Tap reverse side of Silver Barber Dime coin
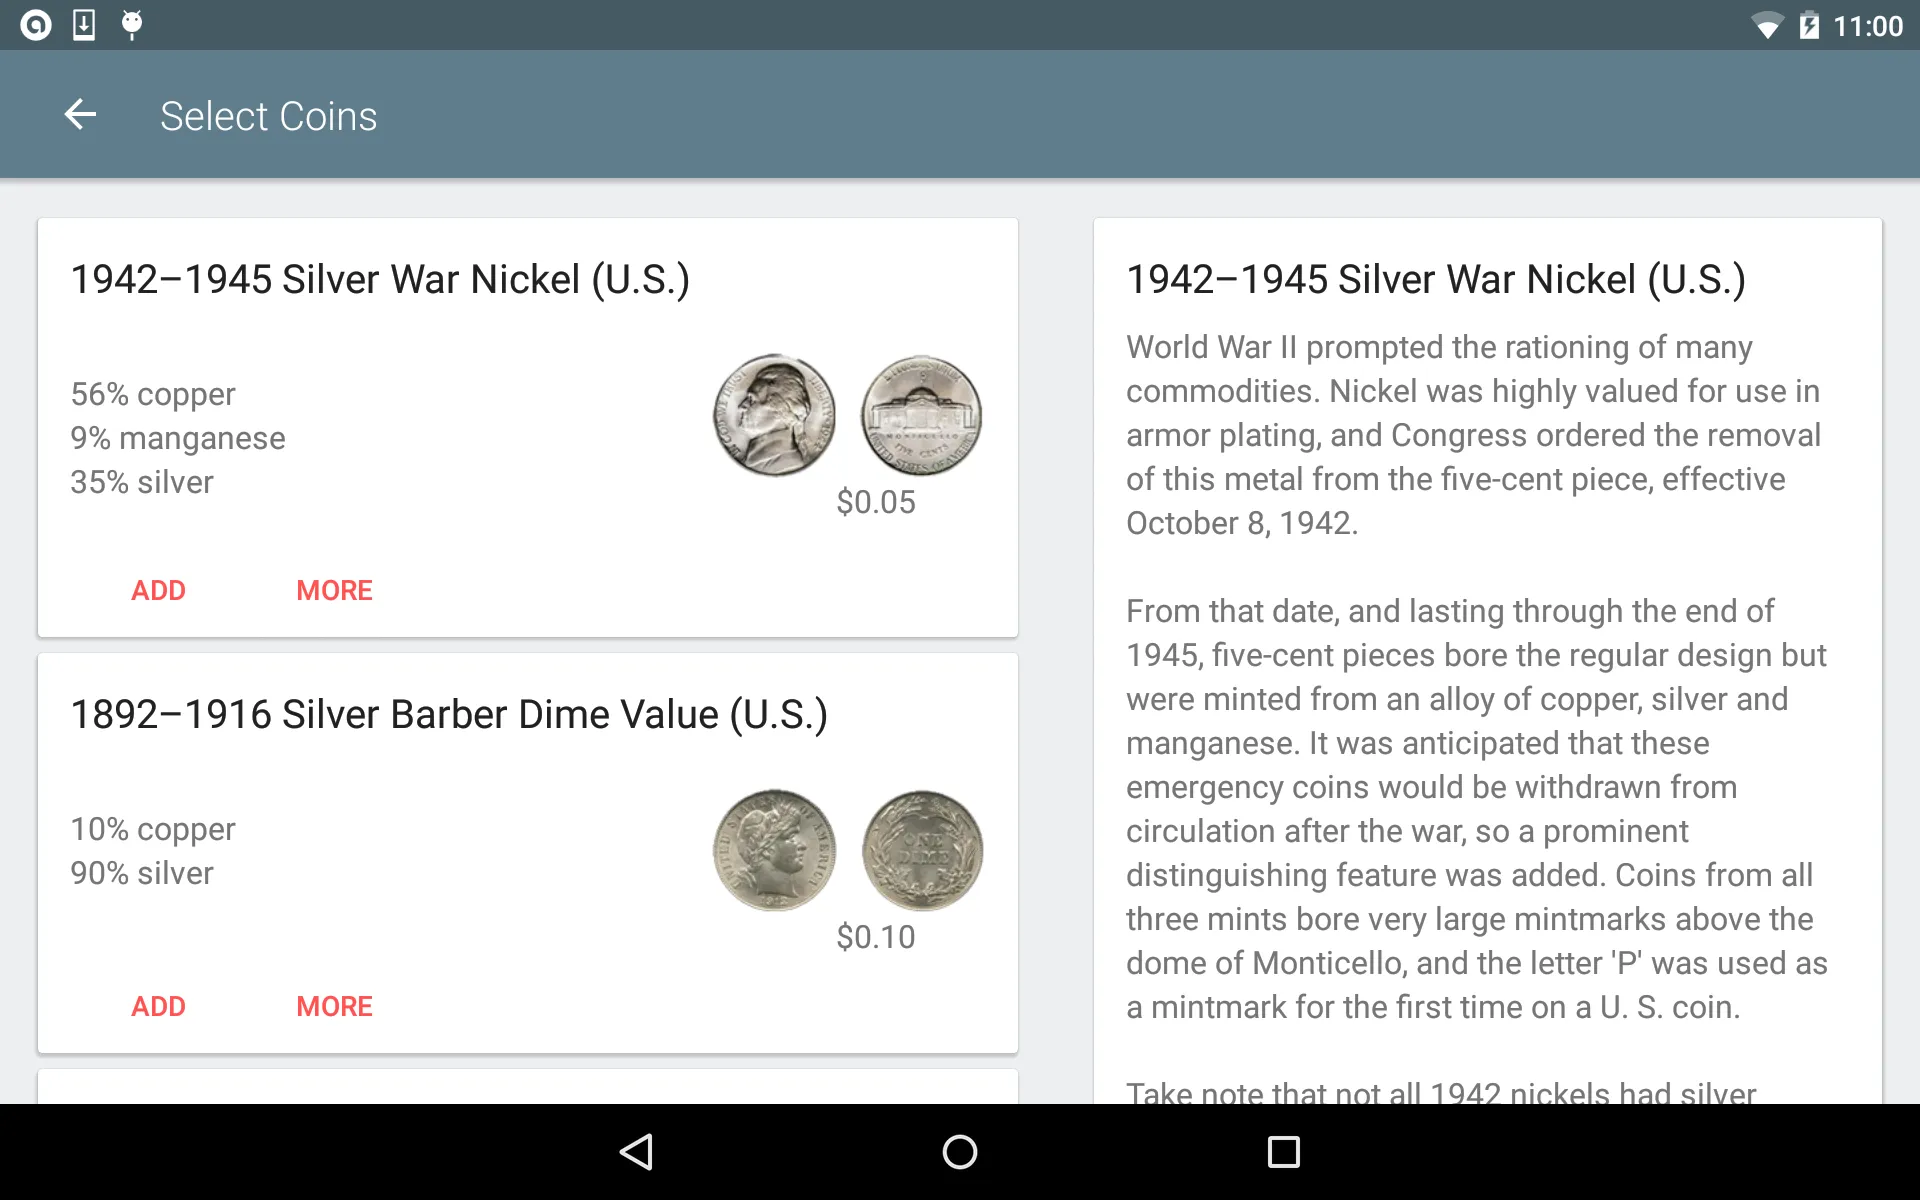The height and width of the screenshot is (1200, 1920). point(918,847)
